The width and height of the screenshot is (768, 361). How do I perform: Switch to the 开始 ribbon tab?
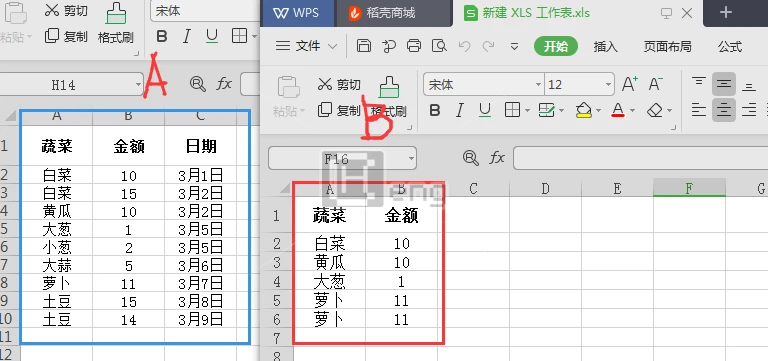tap(555, 47)
